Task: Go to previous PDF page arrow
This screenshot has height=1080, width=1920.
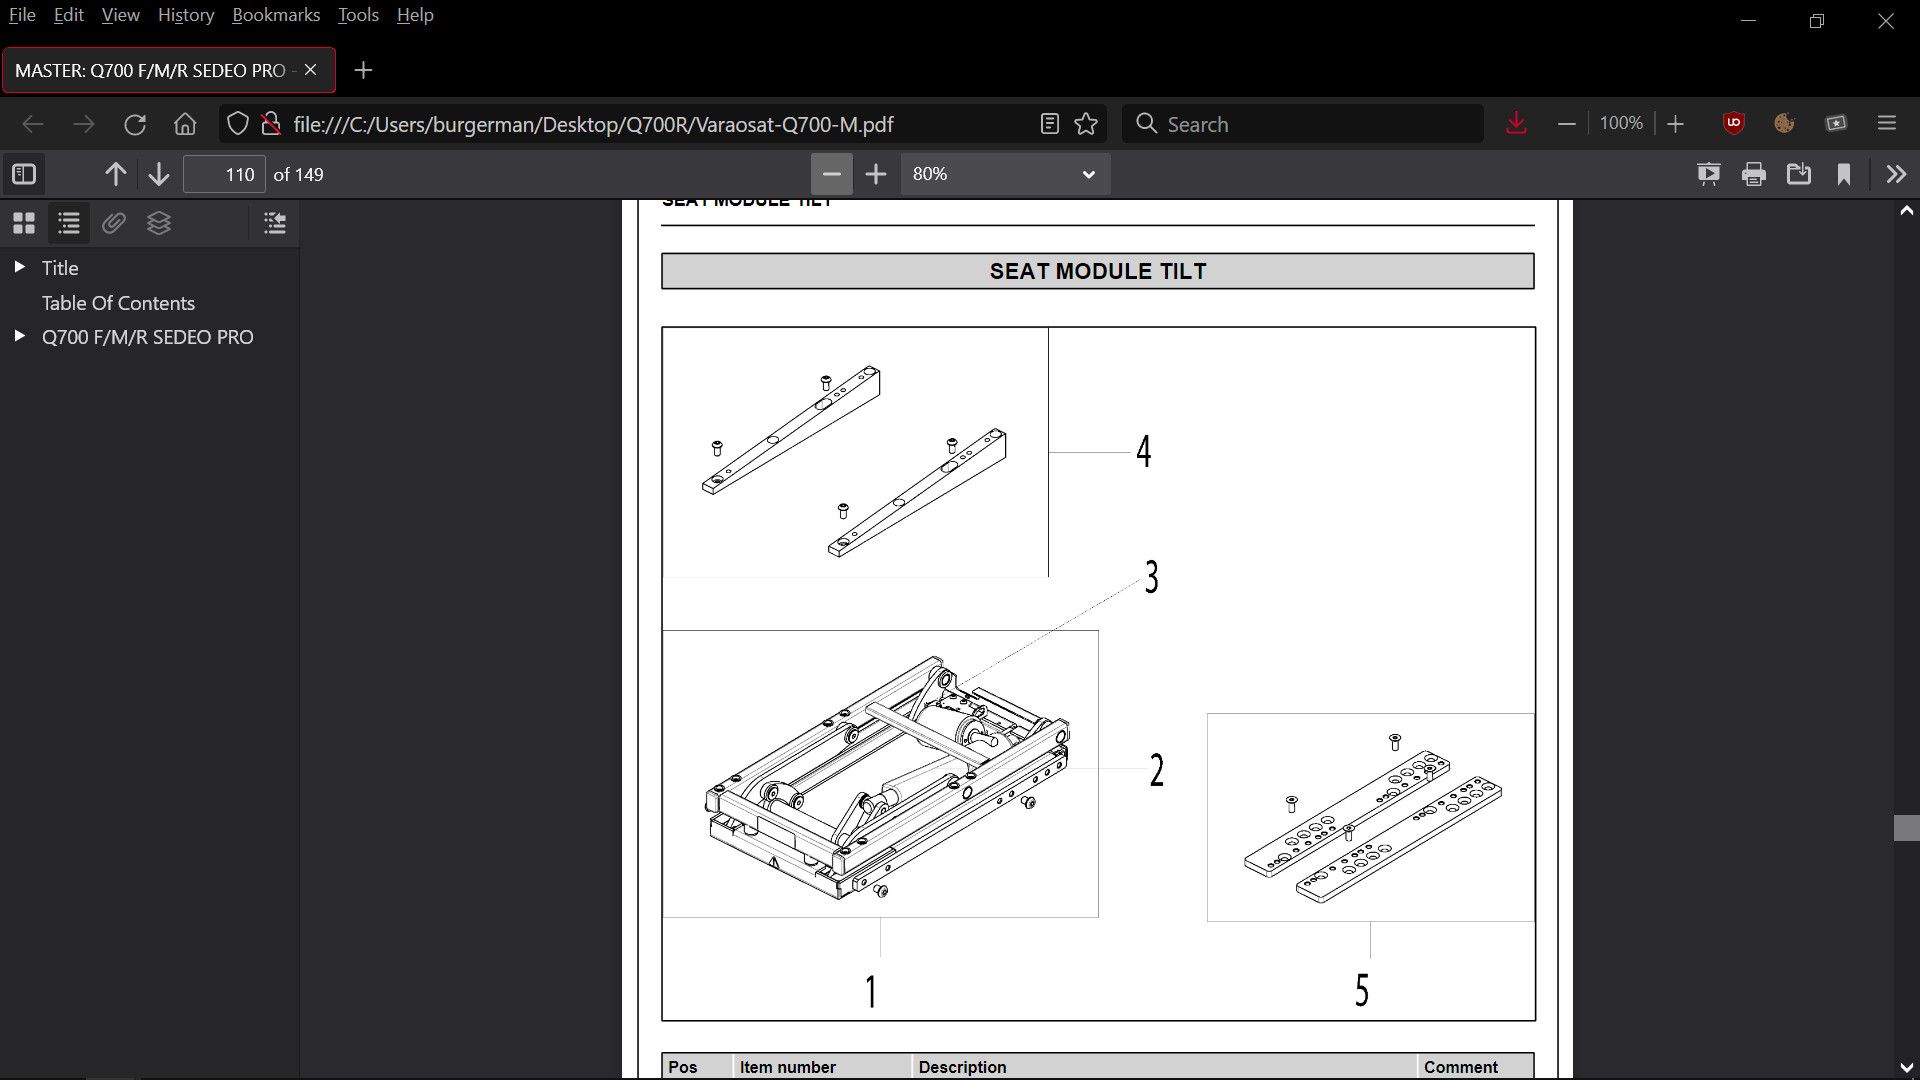Action: click(115, 174)
